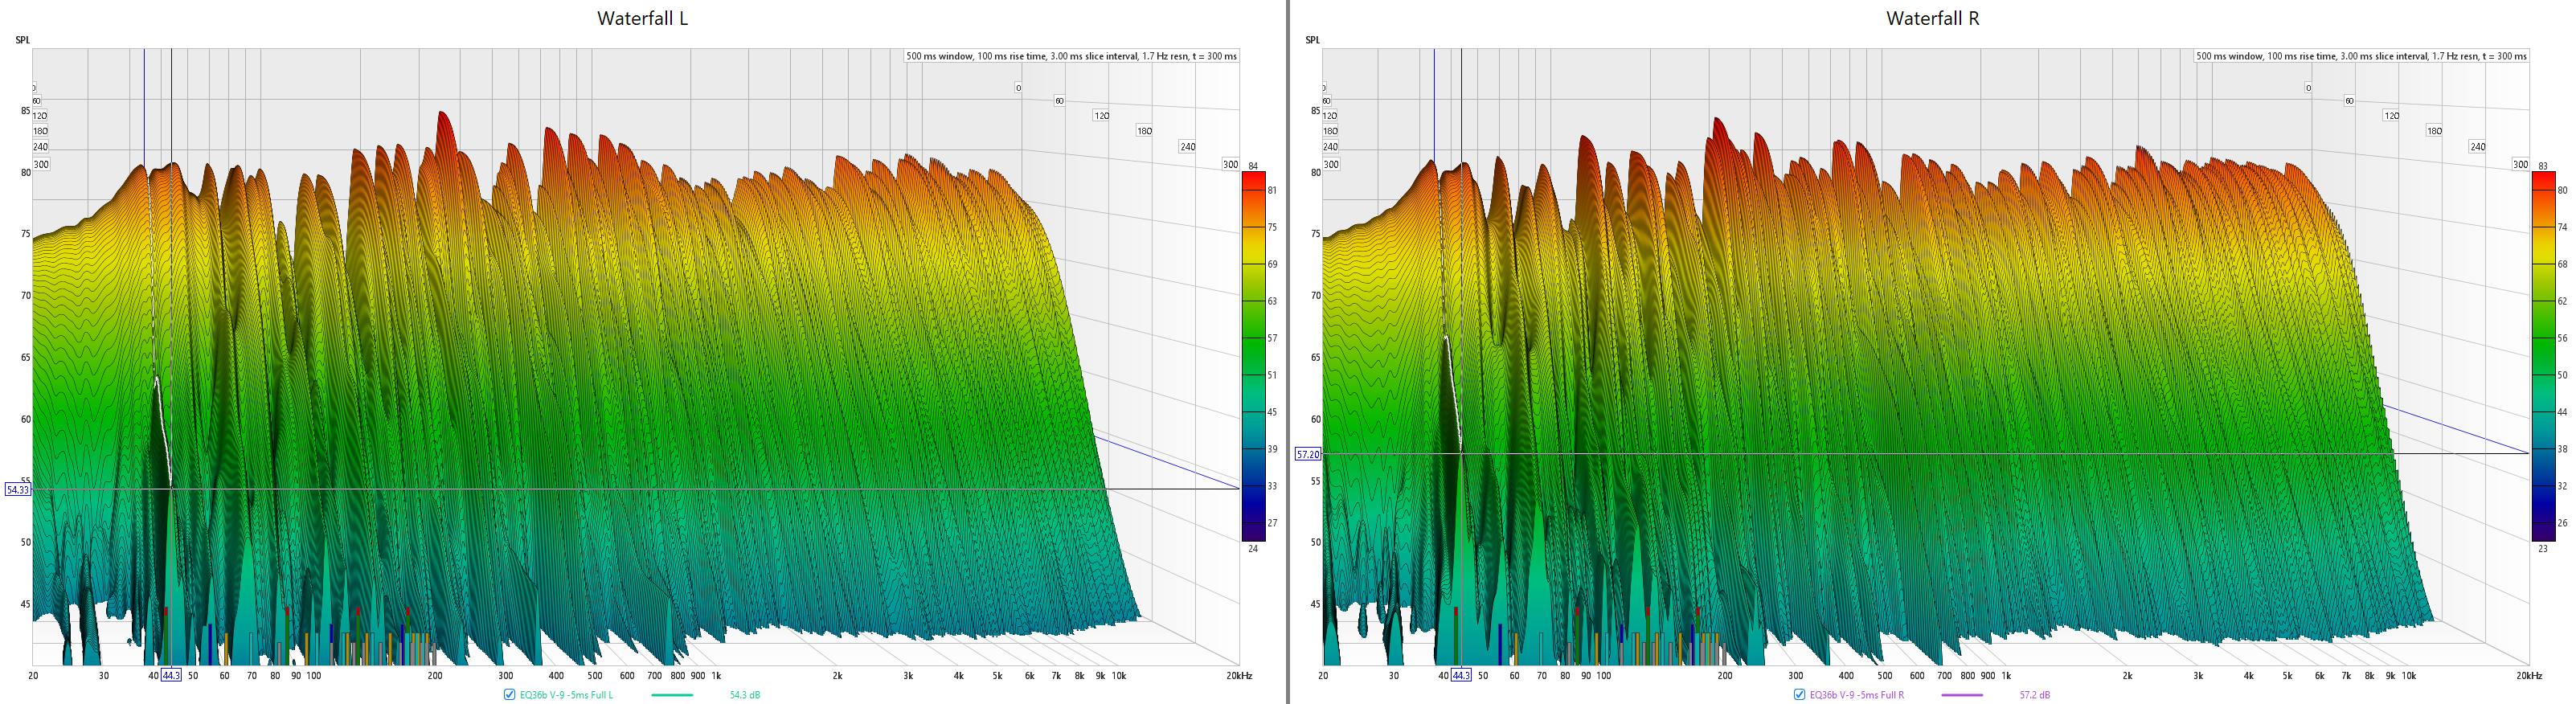The height and width of the screenshot is (704, 2576).
Task: Click the 200 frequency axis label on Waterfall R
Action: 1725,676
